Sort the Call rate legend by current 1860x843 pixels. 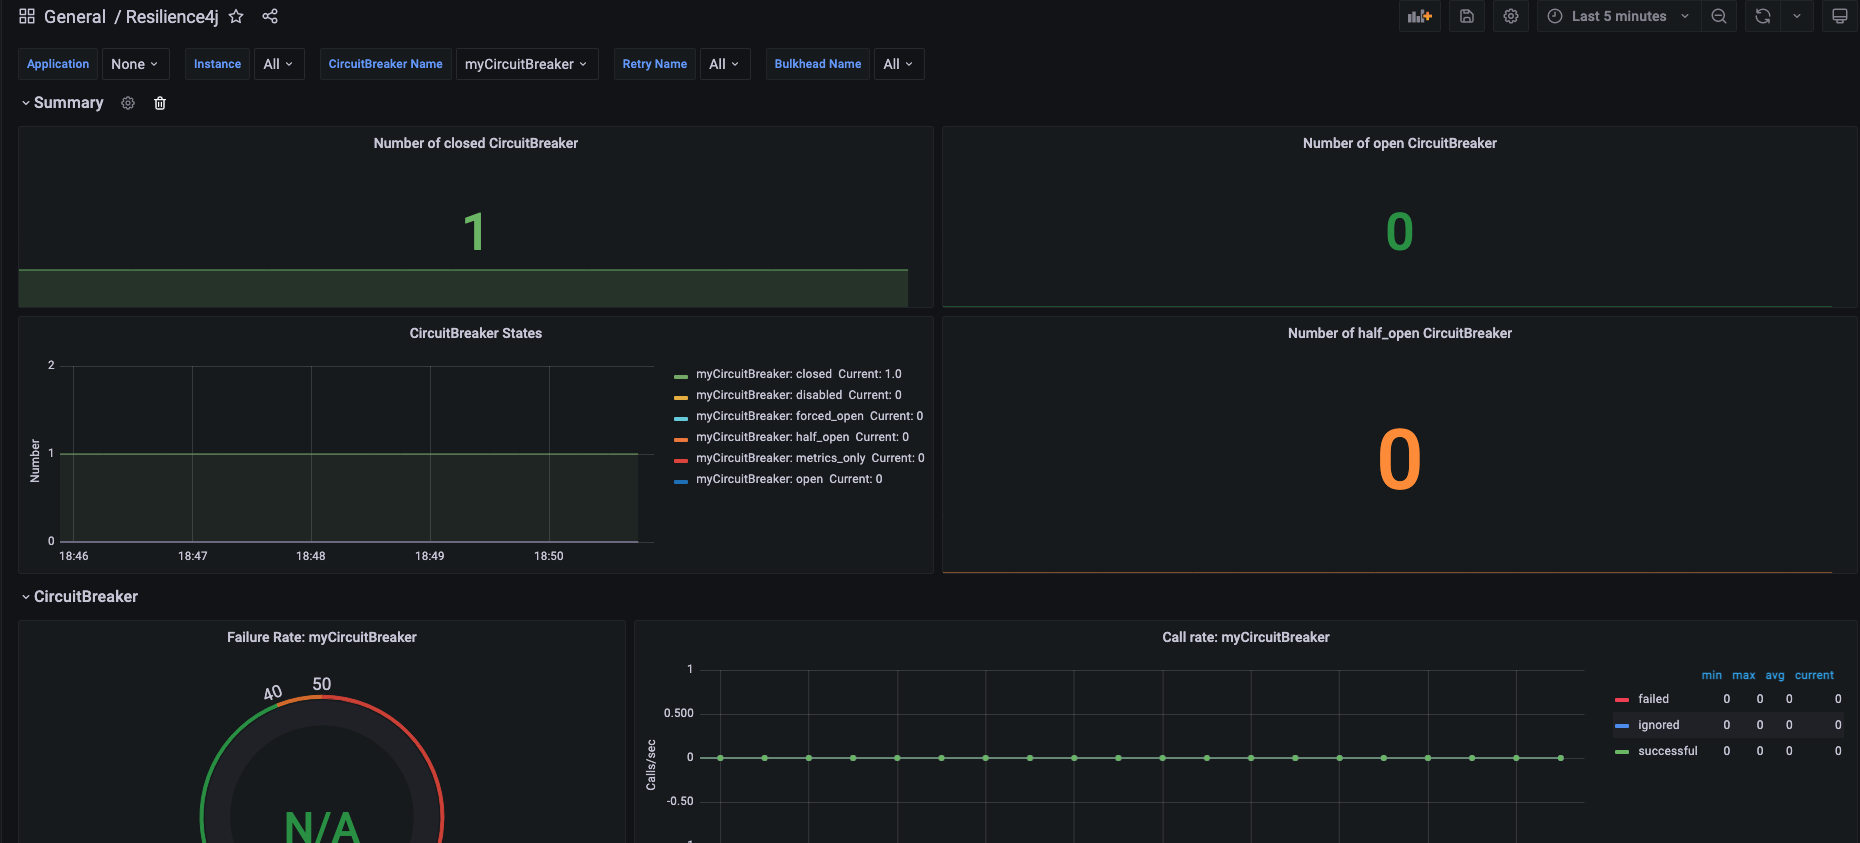pyautogui.click(x=1814, y=675)
